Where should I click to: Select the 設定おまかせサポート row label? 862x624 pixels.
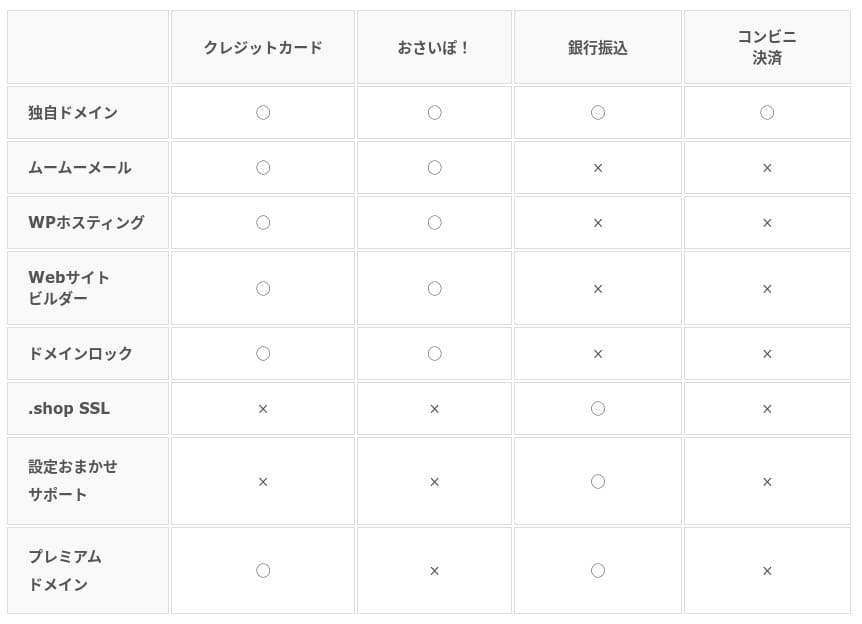73,481
